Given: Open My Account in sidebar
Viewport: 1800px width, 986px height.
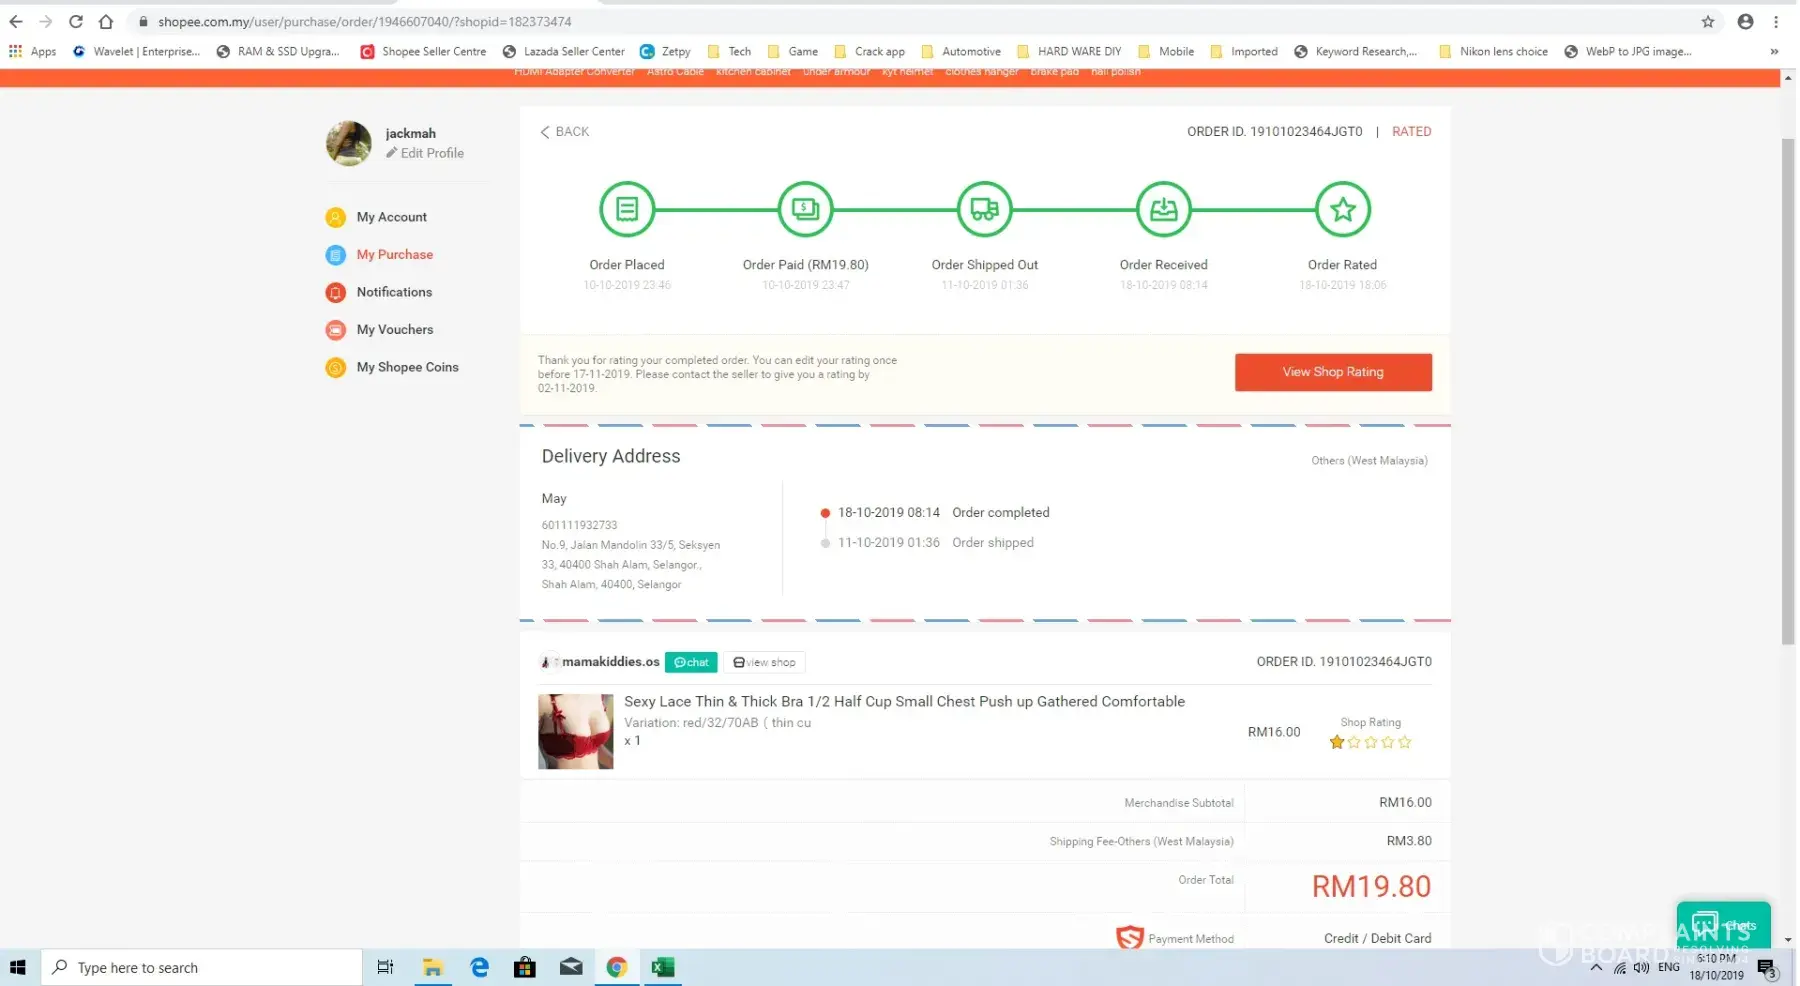Looking at the screenshot, I should coord(391,217).
